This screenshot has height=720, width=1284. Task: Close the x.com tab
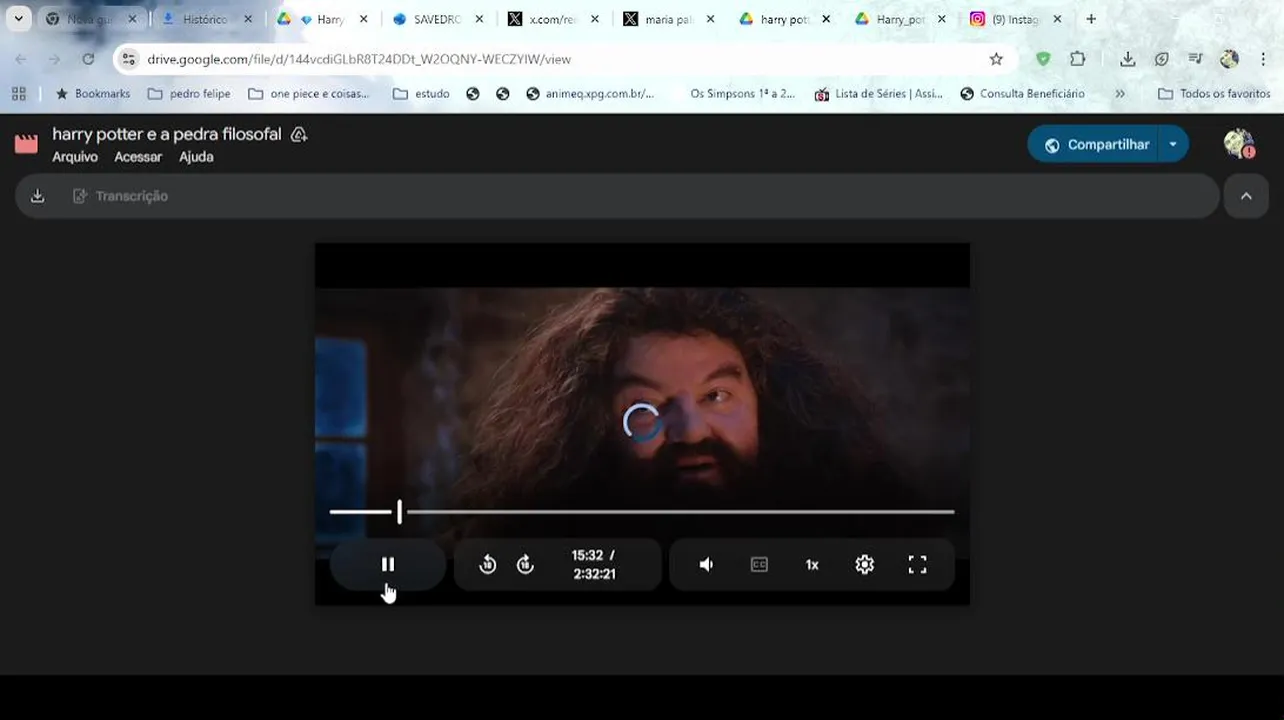pyautogui.click(x=595, y=19)
